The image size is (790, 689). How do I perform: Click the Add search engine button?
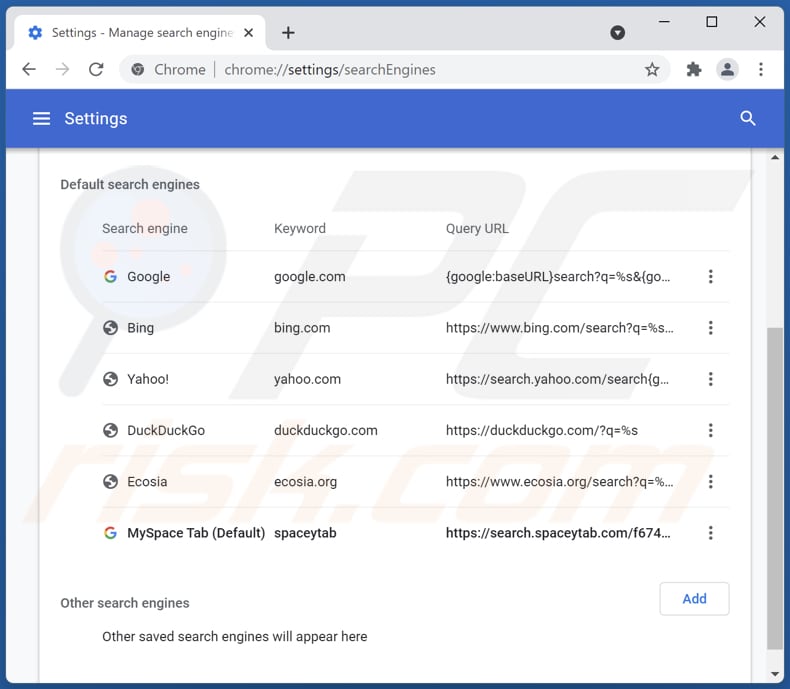point(694,599)
